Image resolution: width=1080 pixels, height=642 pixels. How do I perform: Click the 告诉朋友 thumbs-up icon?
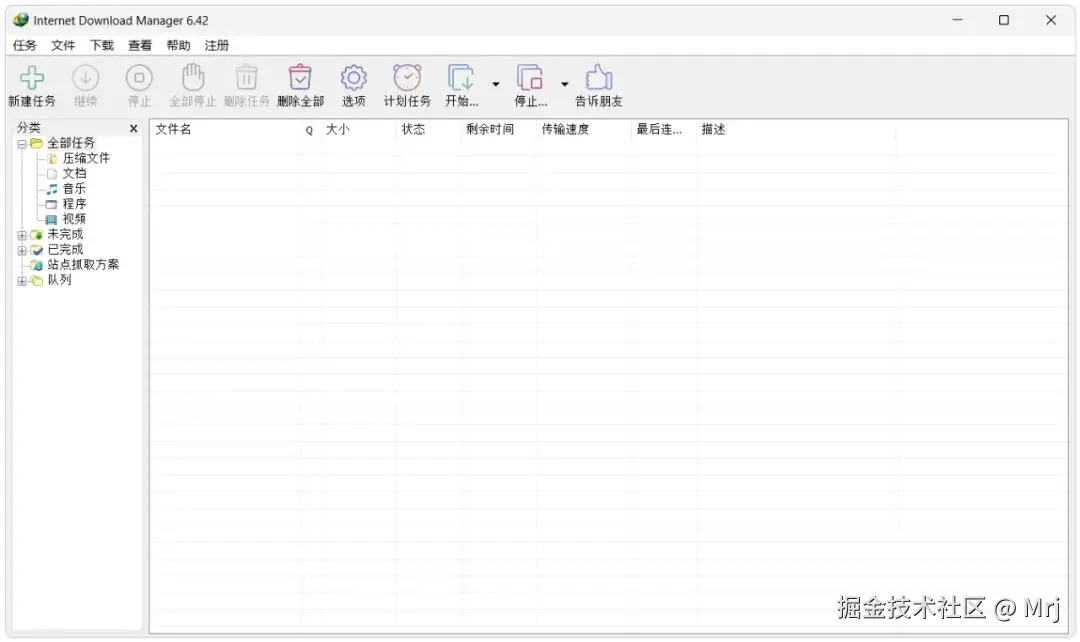[599, 78]
